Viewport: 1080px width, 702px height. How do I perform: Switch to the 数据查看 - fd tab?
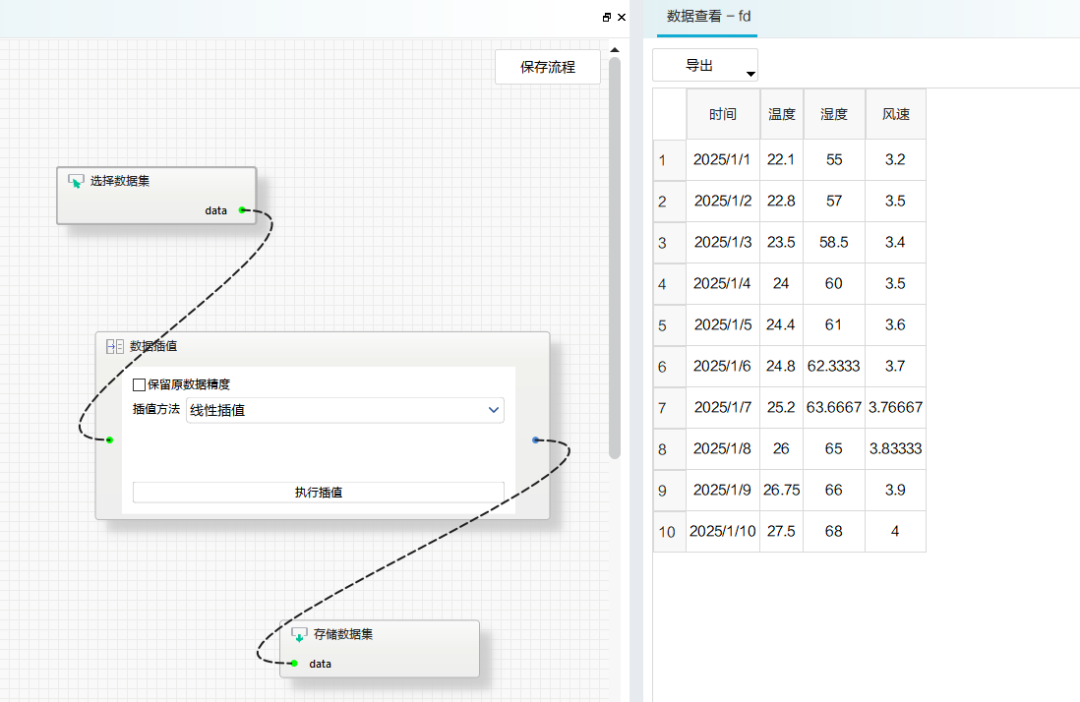[708, 17]
